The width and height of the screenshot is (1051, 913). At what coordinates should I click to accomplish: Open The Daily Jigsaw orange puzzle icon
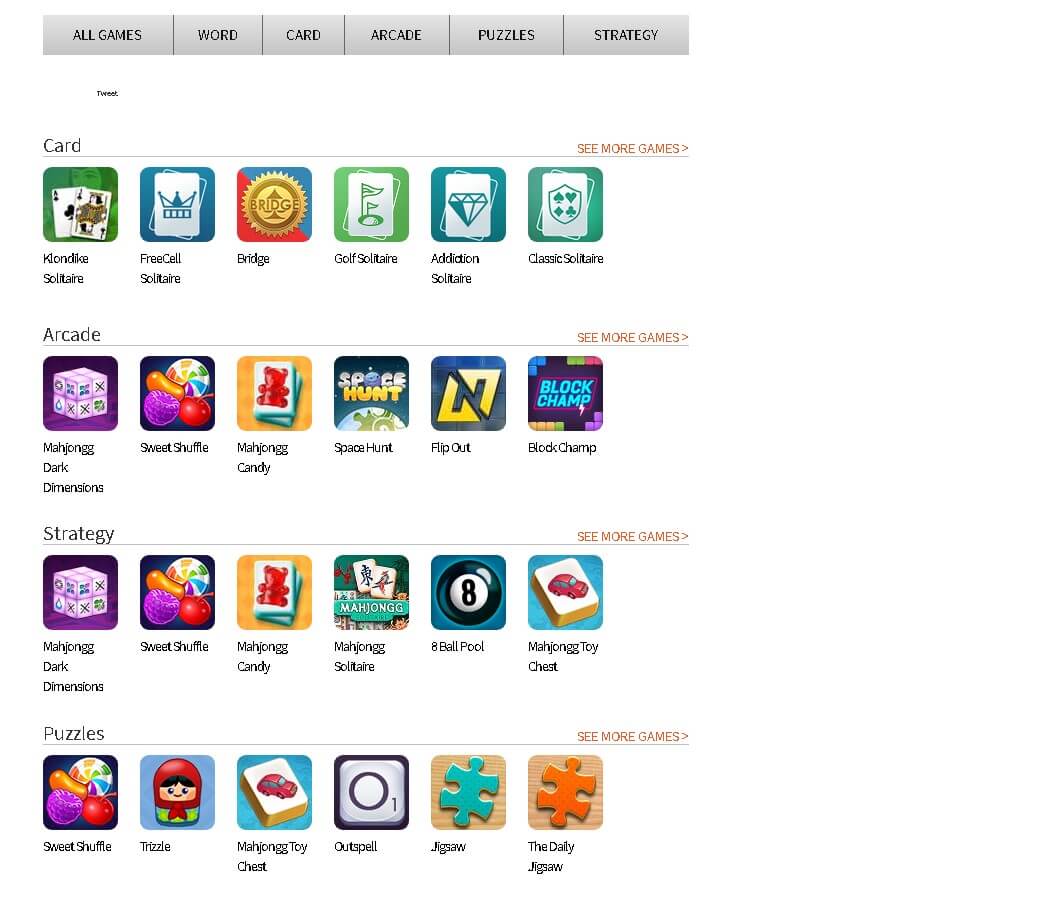click(566, 792)
